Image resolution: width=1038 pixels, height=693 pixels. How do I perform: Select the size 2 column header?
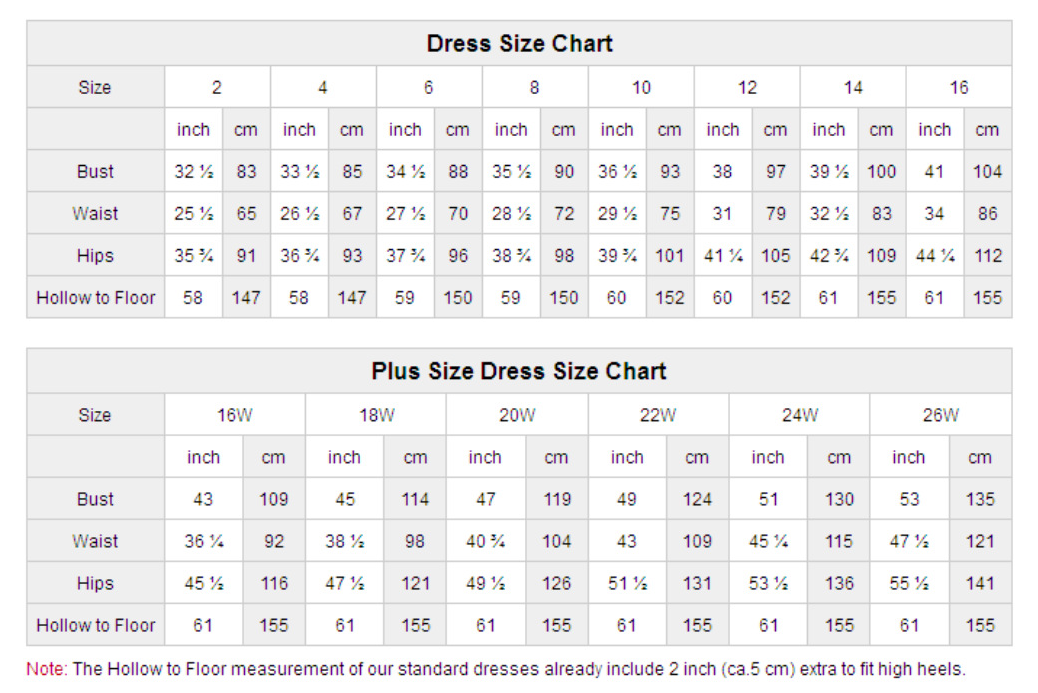tap(217, 87)
